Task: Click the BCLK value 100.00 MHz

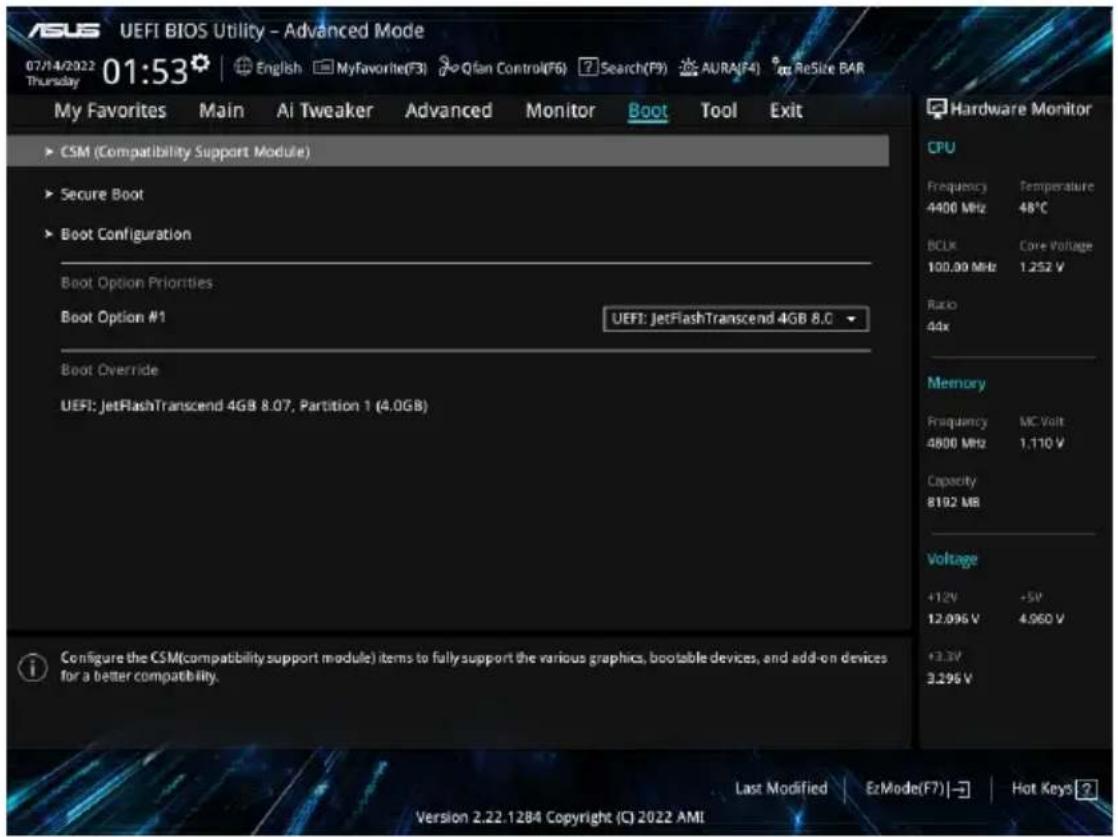Action: (x=961, y=267)
